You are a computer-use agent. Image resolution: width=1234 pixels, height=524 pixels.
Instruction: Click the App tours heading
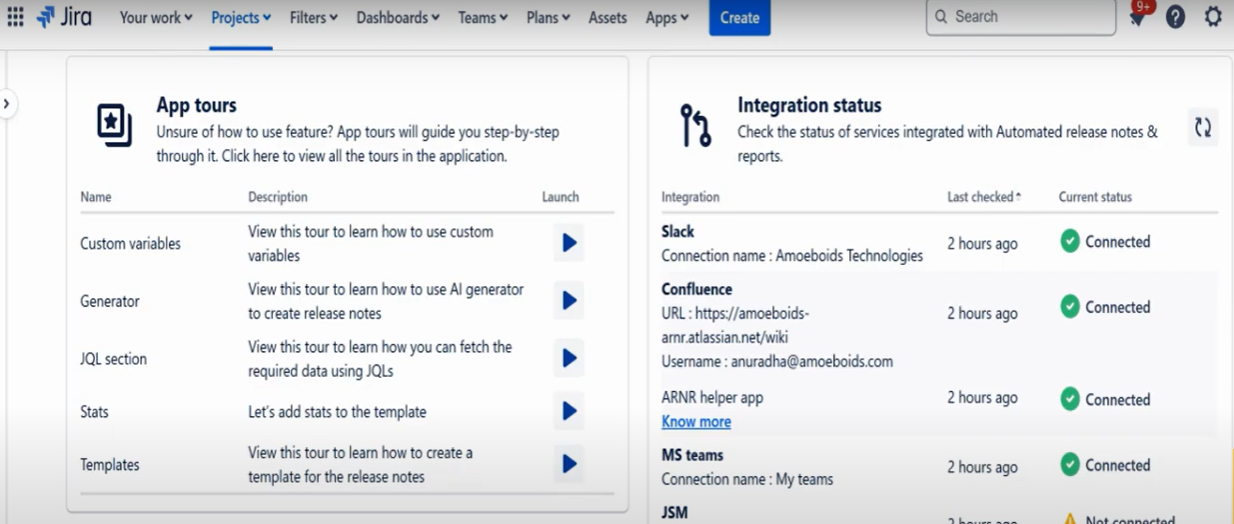pyautogui.click(x=196, y=105)
